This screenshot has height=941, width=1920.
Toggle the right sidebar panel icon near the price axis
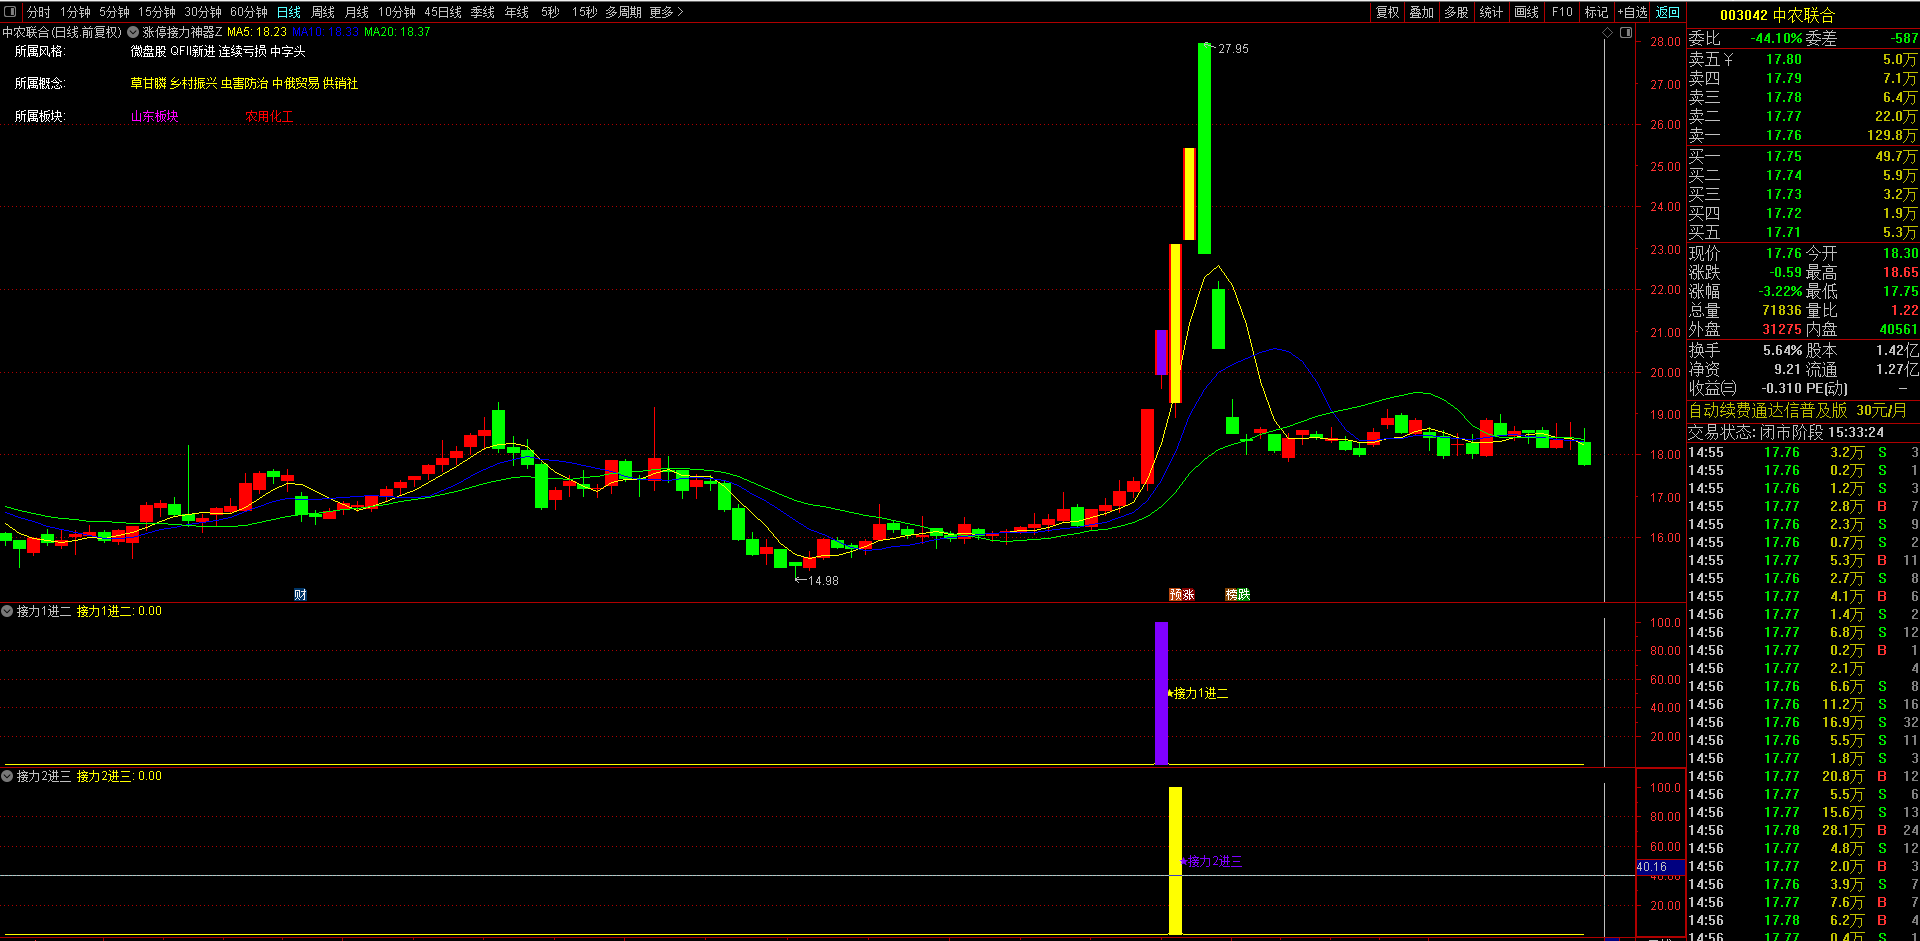(x=1626, y=33)
